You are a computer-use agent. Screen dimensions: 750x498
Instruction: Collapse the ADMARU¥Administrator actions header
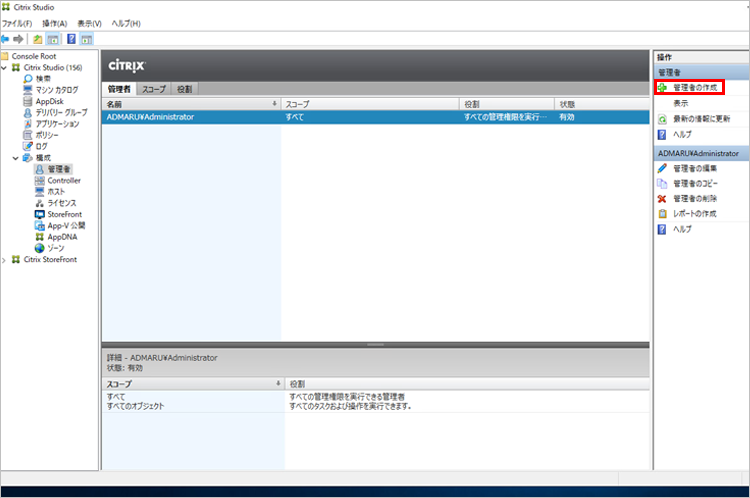point(701,153)
